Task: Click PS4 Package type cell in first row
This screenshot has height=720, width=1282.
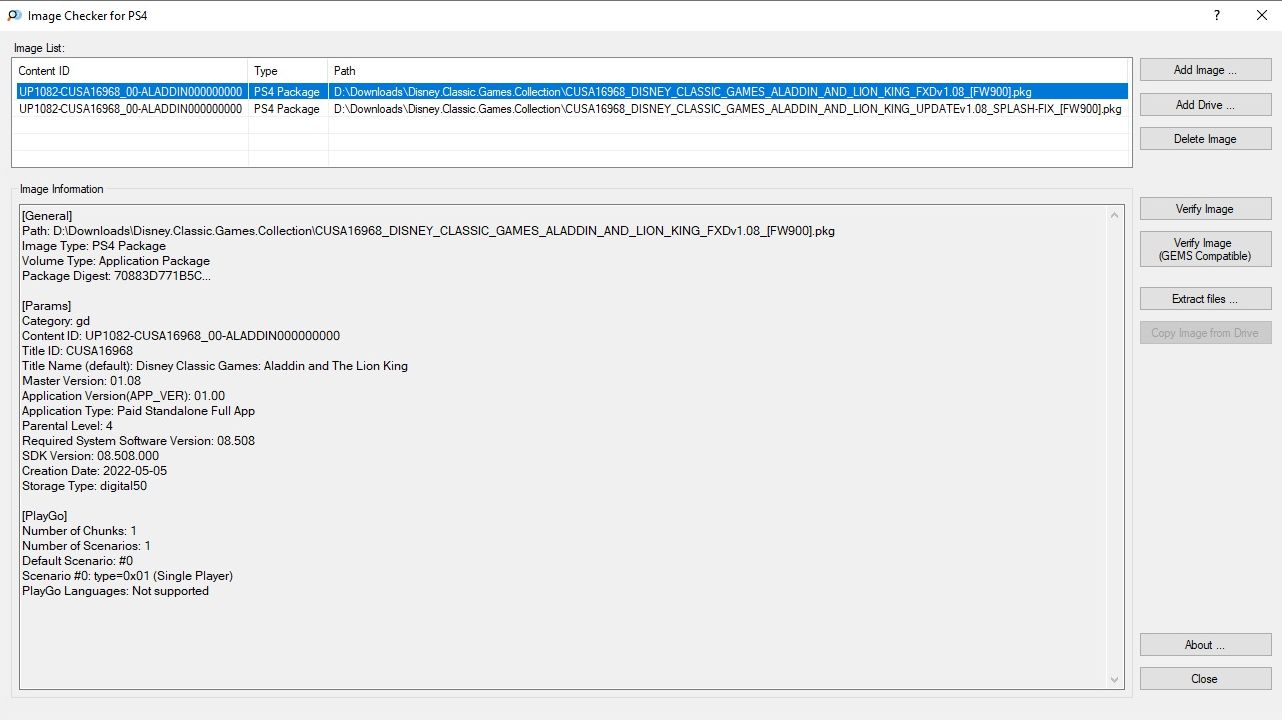Action: click(x=287, y=91)
